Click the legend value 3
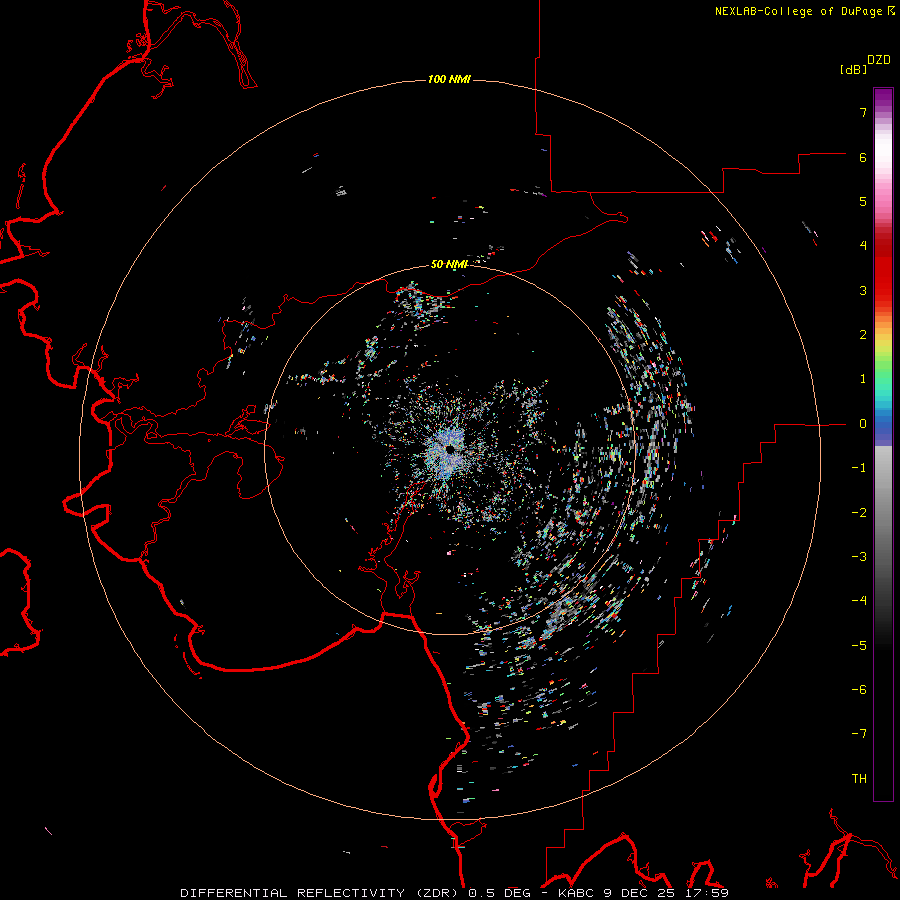The image size is (900, 900). pos(863,290)
